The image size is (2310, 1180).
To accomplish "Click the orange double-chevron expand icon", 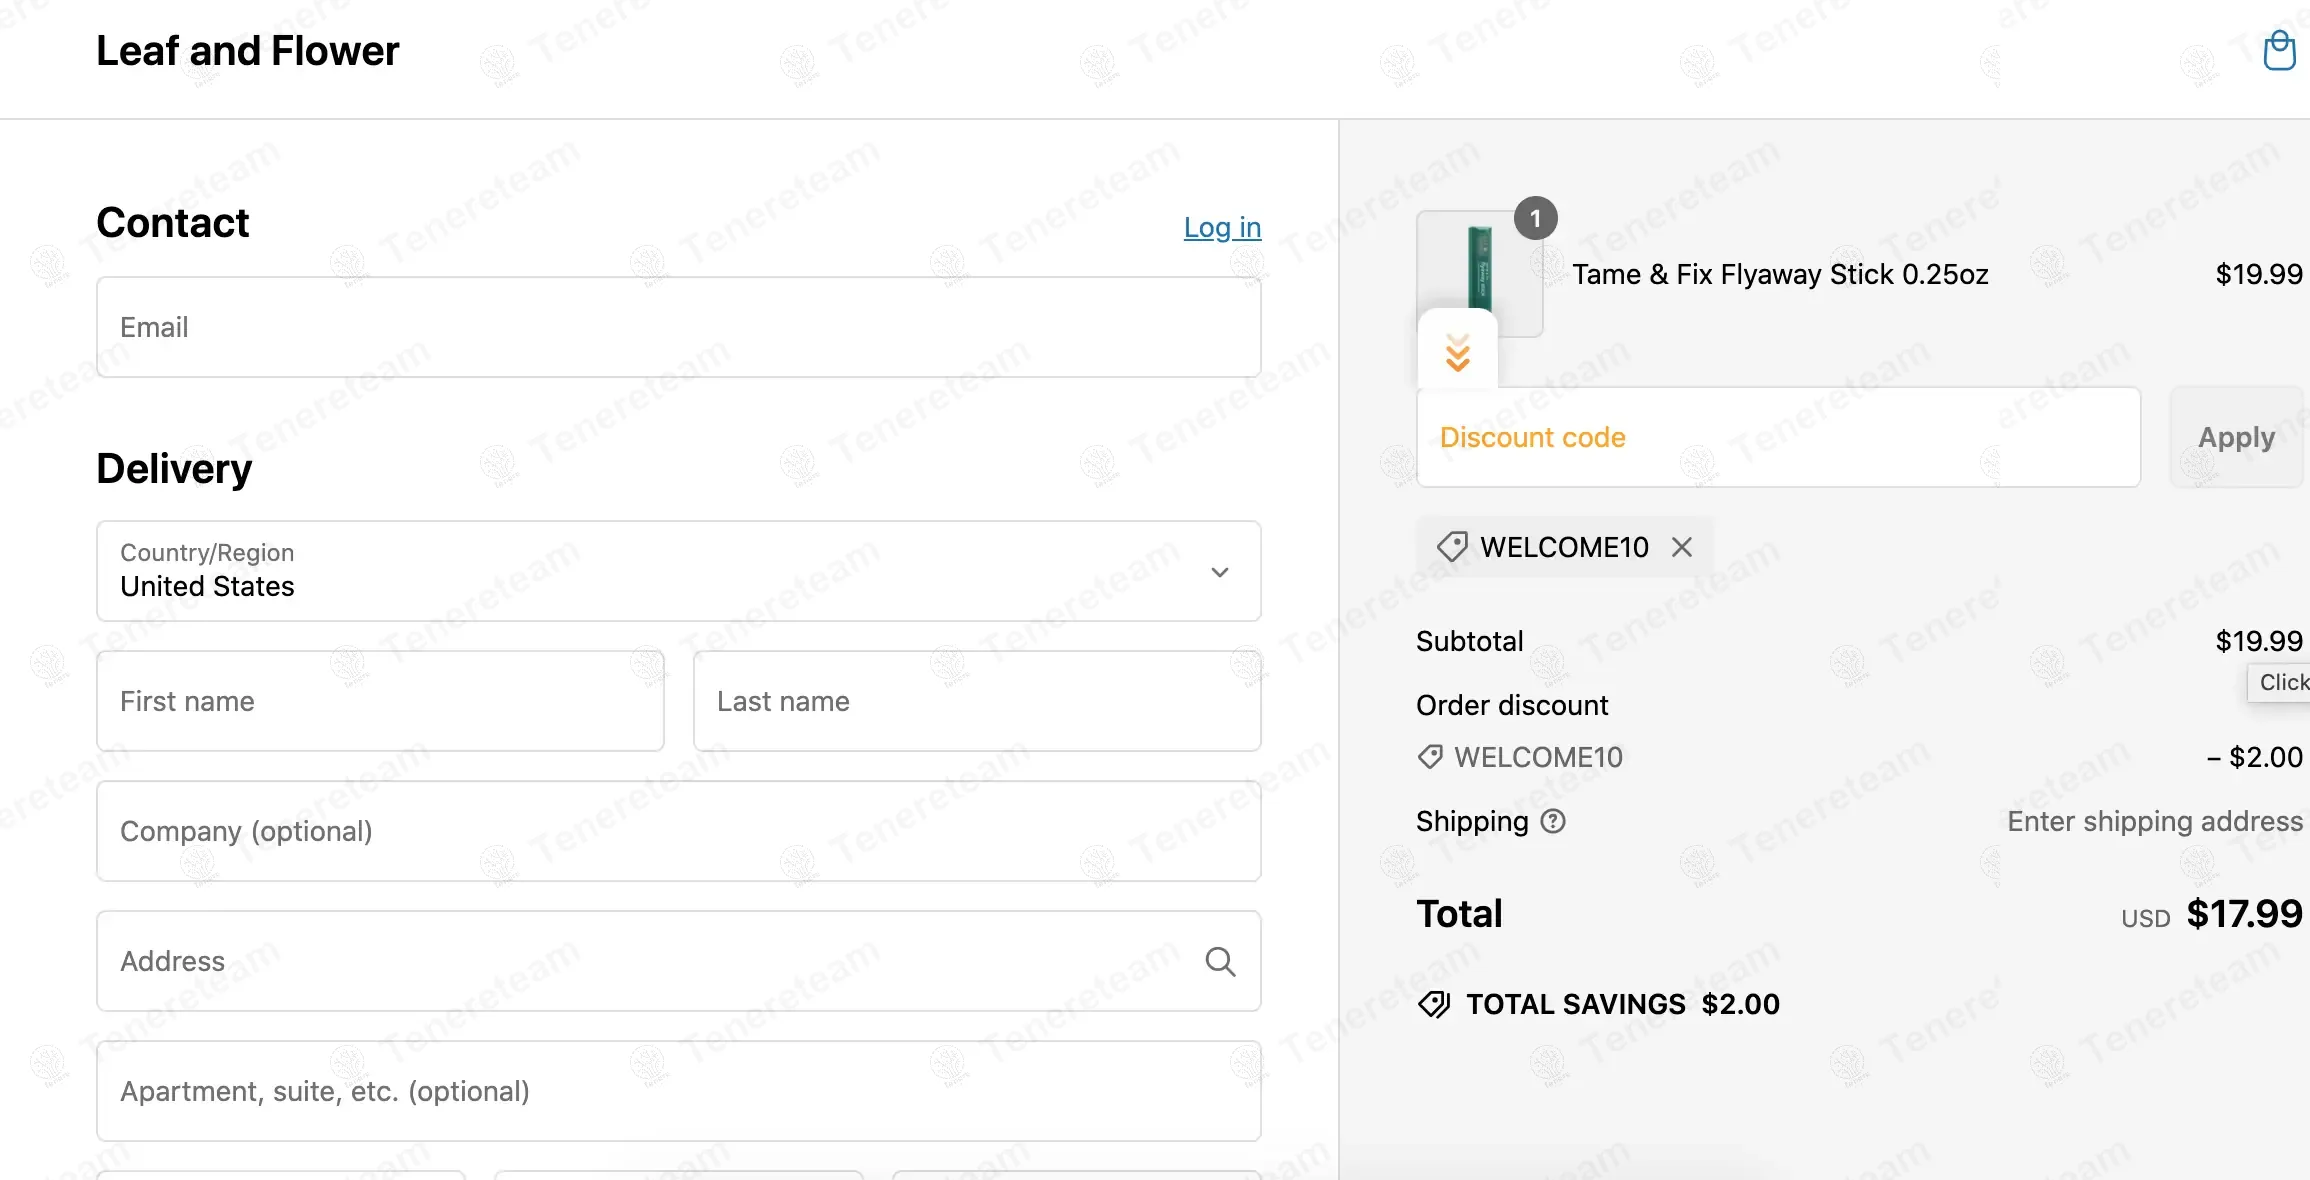I will coord(1458,354).
